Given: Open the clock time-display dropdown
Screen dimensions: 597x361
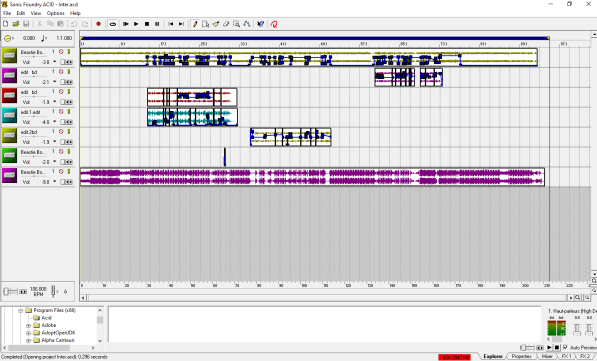Looking at the screenshot, I should point(8,38).
